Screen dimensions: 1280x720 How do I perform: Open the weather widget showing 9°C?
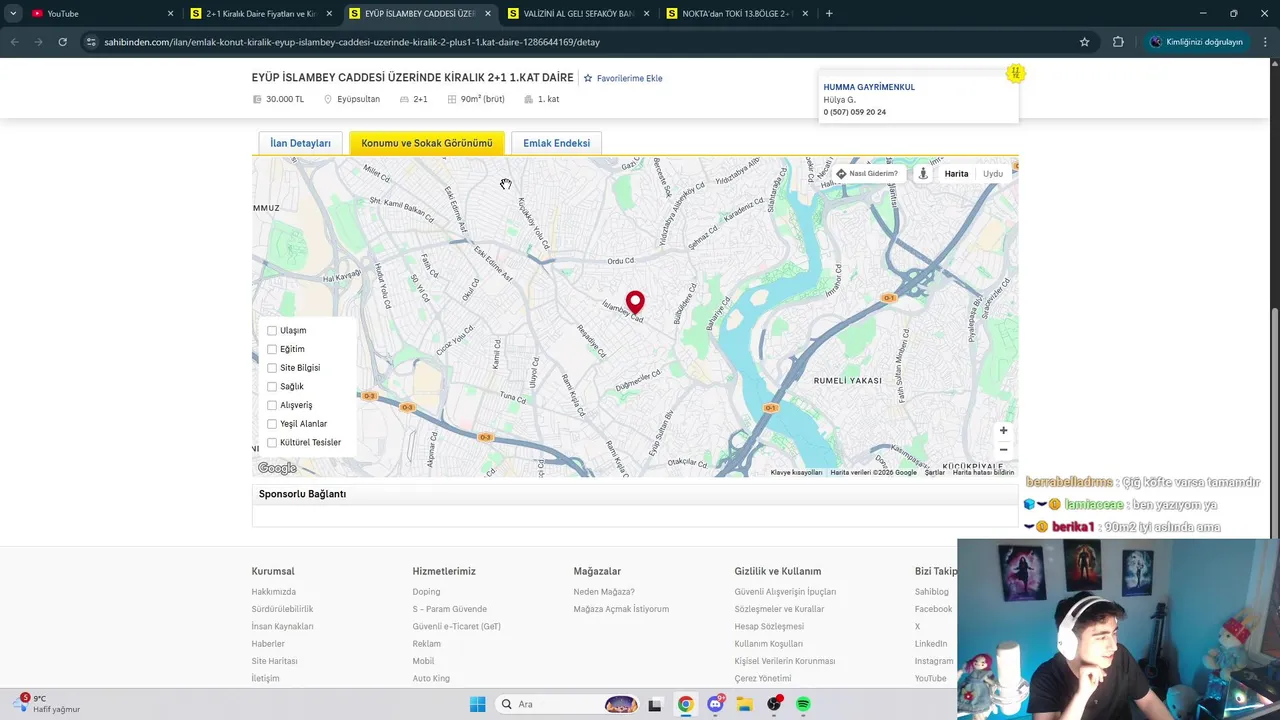click(x=47, y=704)
